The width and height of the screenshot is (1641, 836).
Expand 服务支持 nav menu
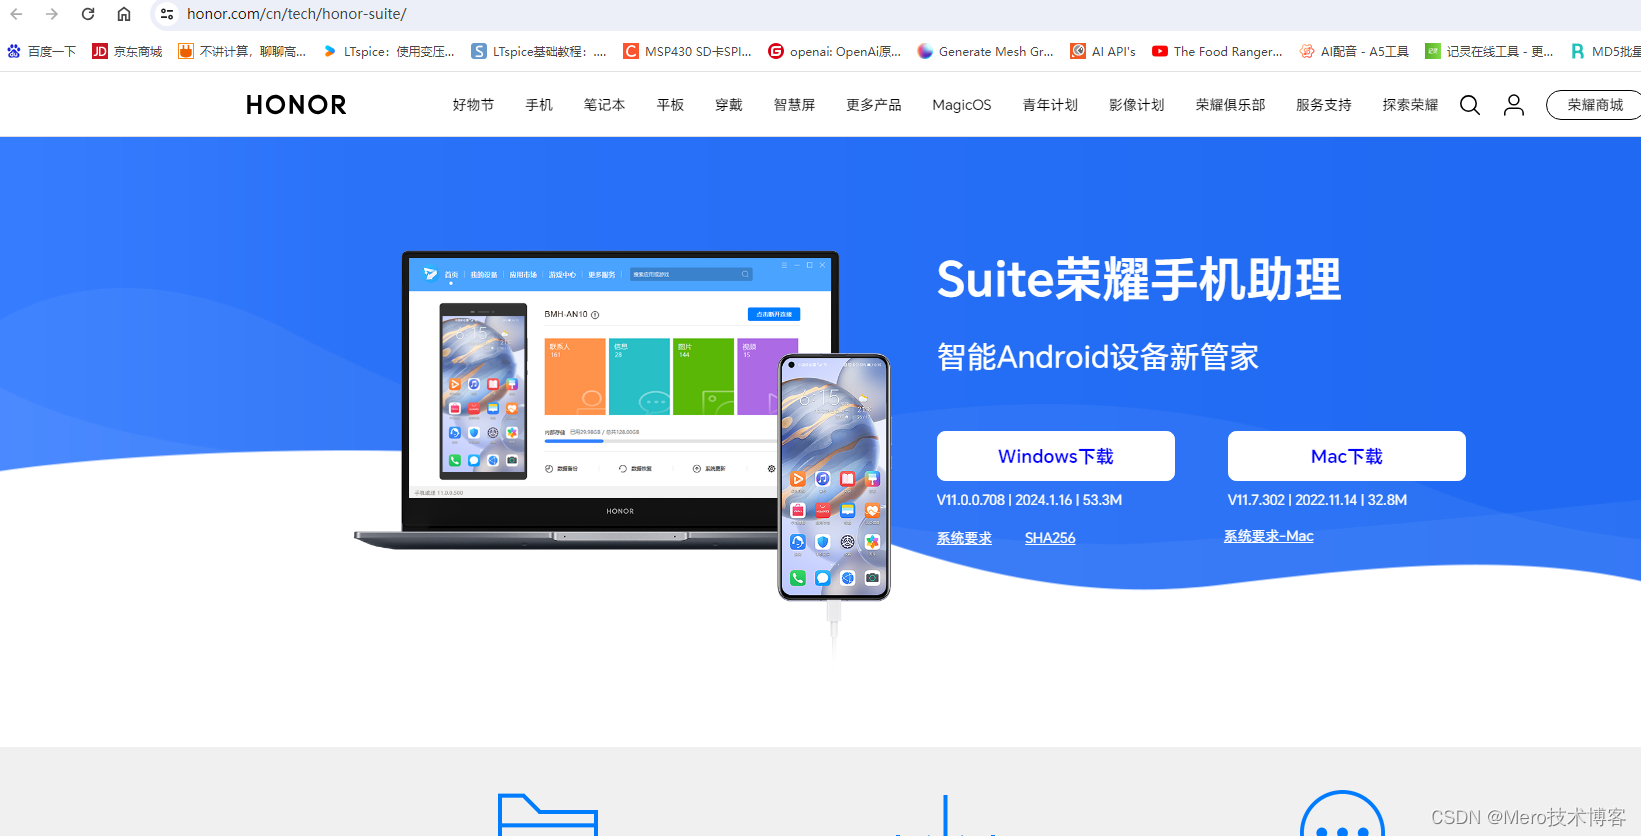(1323, 105)
